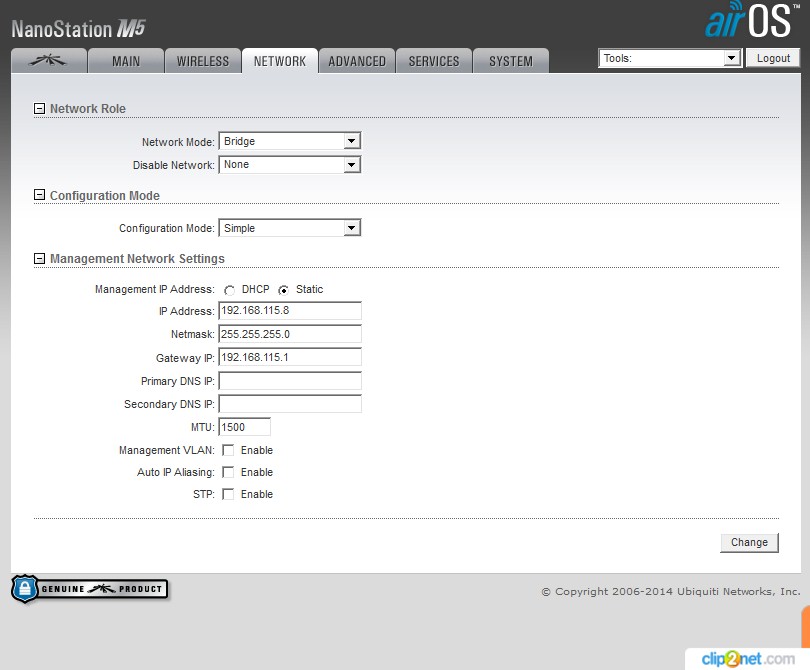Screen dimensions: 810x670
Task: Open the ADVANCED tab
Action: coord(357,61)
